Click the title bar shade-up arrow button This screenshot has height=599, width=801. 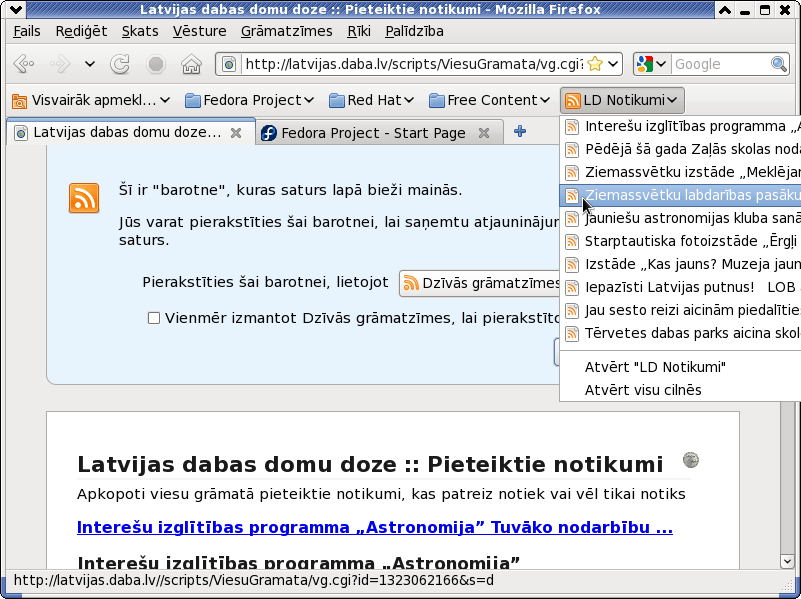click(x=724, y=10)
